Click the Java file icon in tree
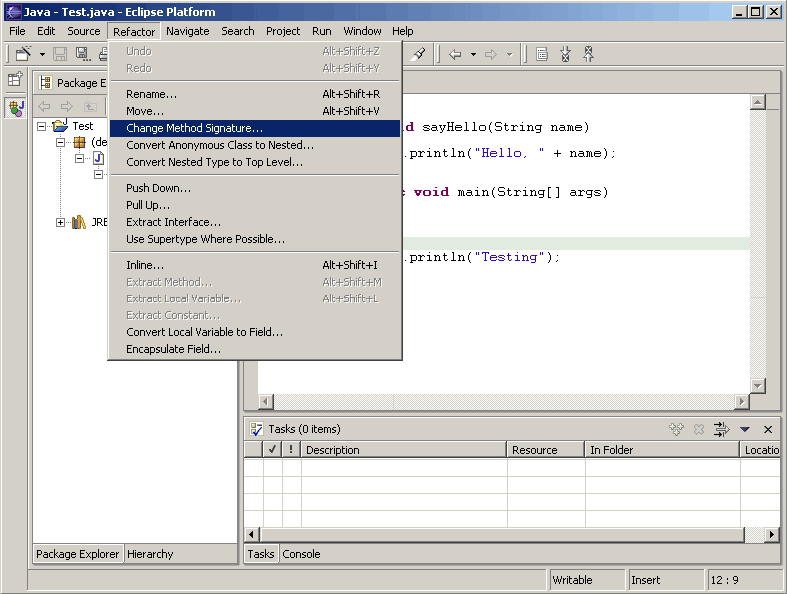 coord(98,159)
